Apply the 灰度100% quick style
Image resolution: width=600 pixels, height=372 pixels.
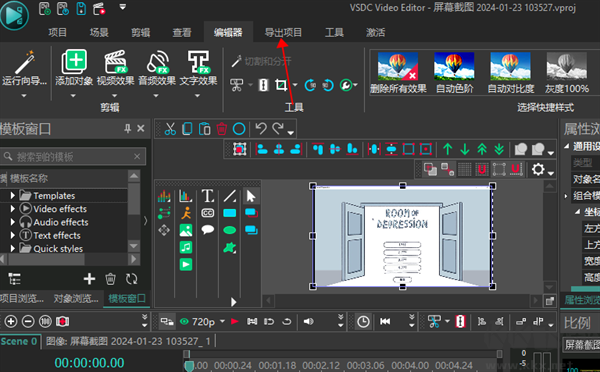[567, 73]
